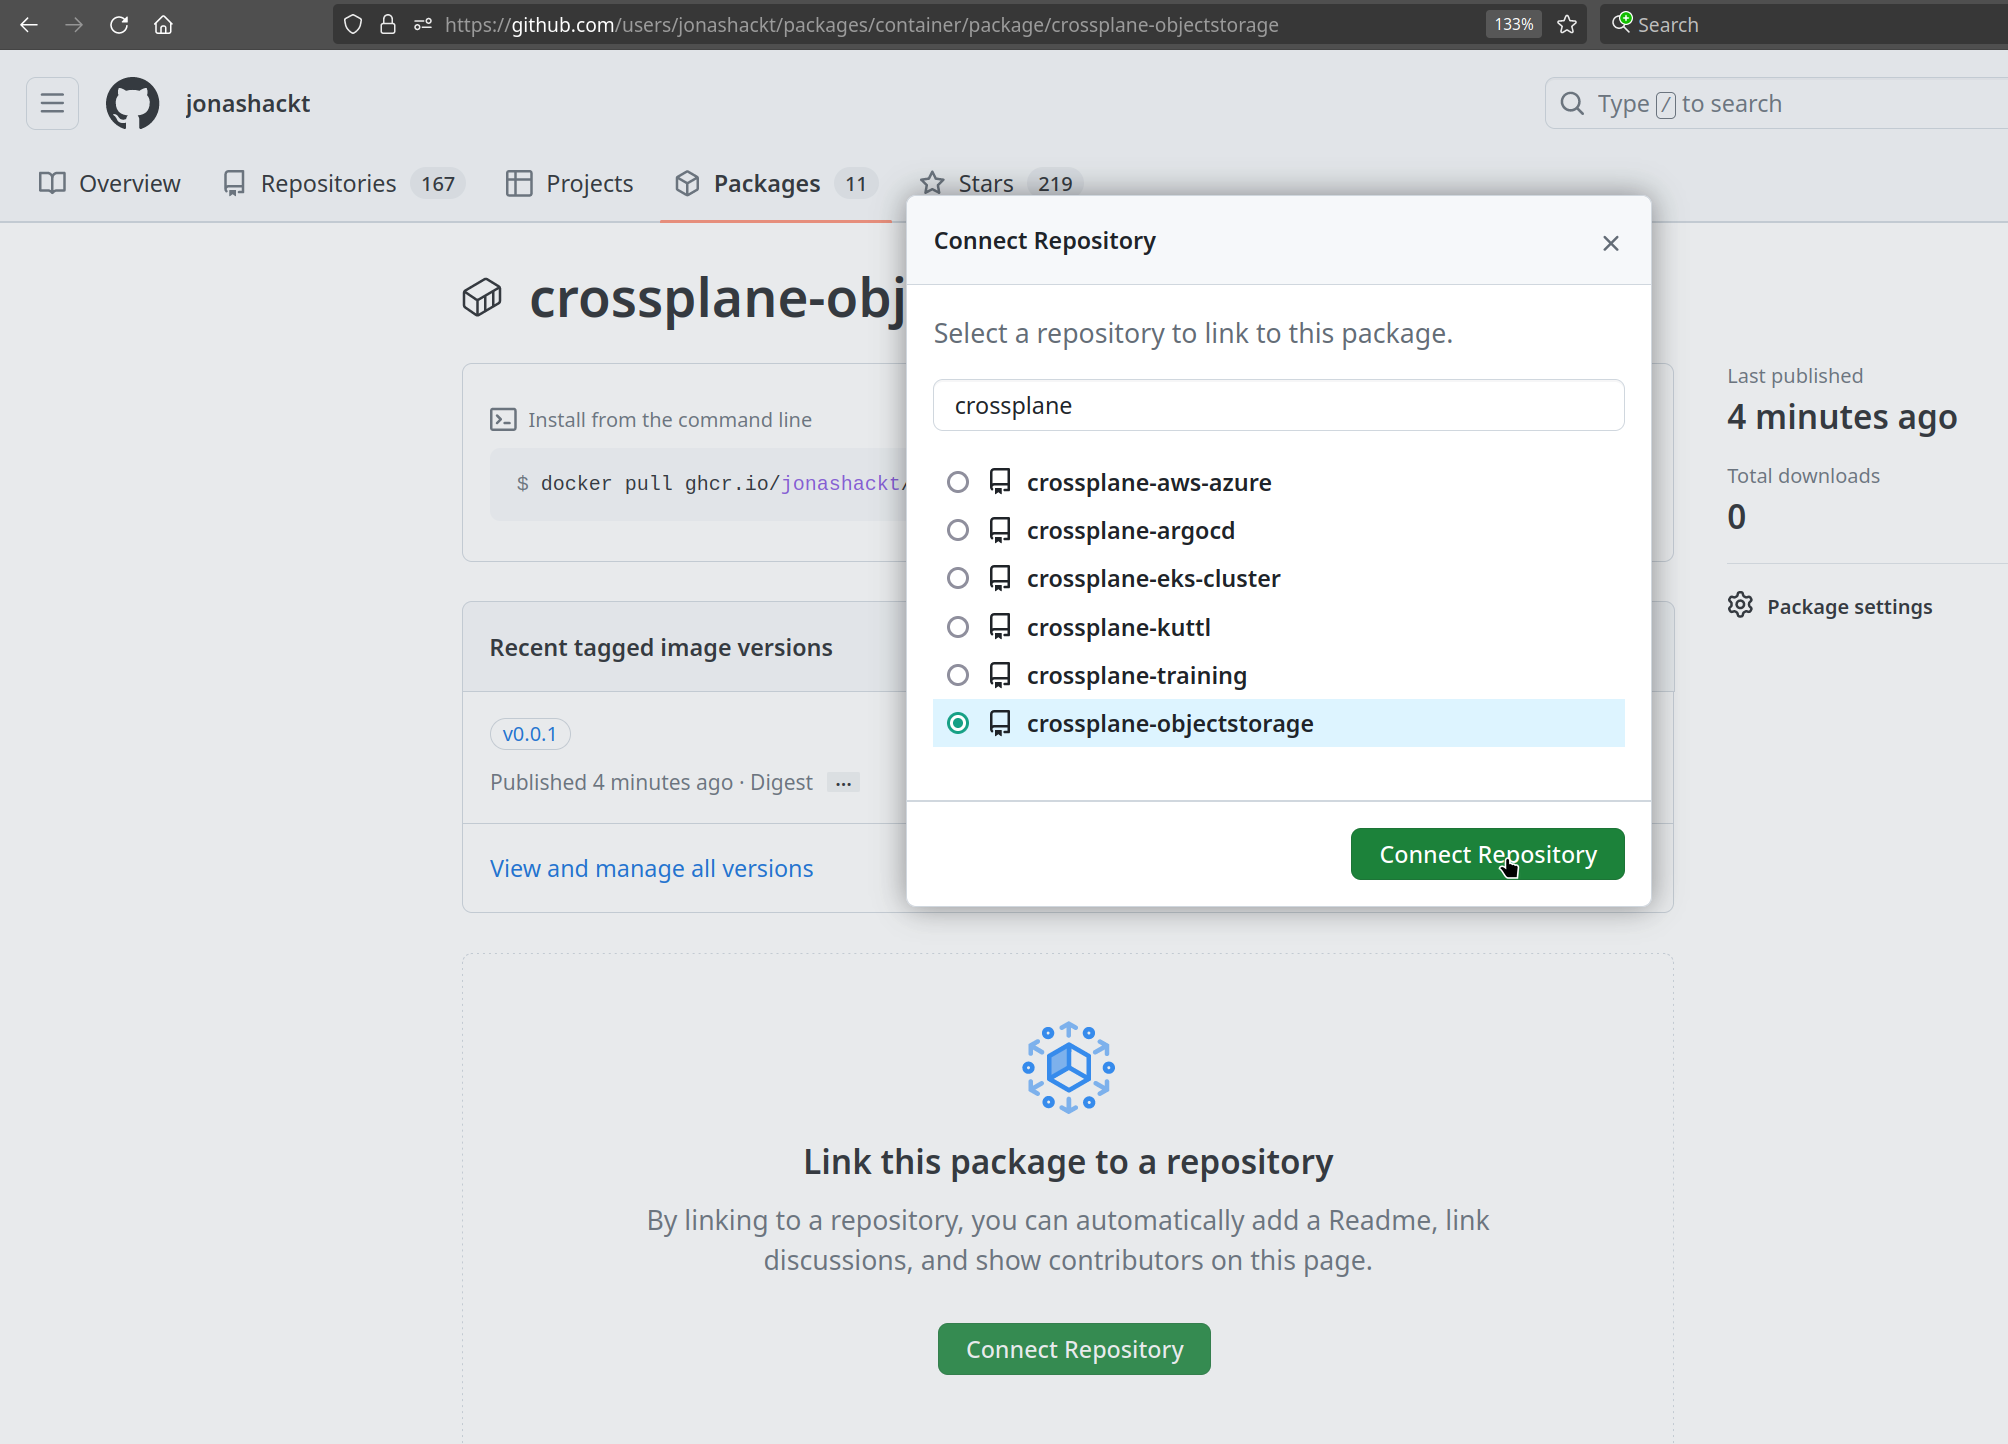This screenshot has height=1444, width=2008.
Task: Open View and manage all versions
Action: coord(652,868)
